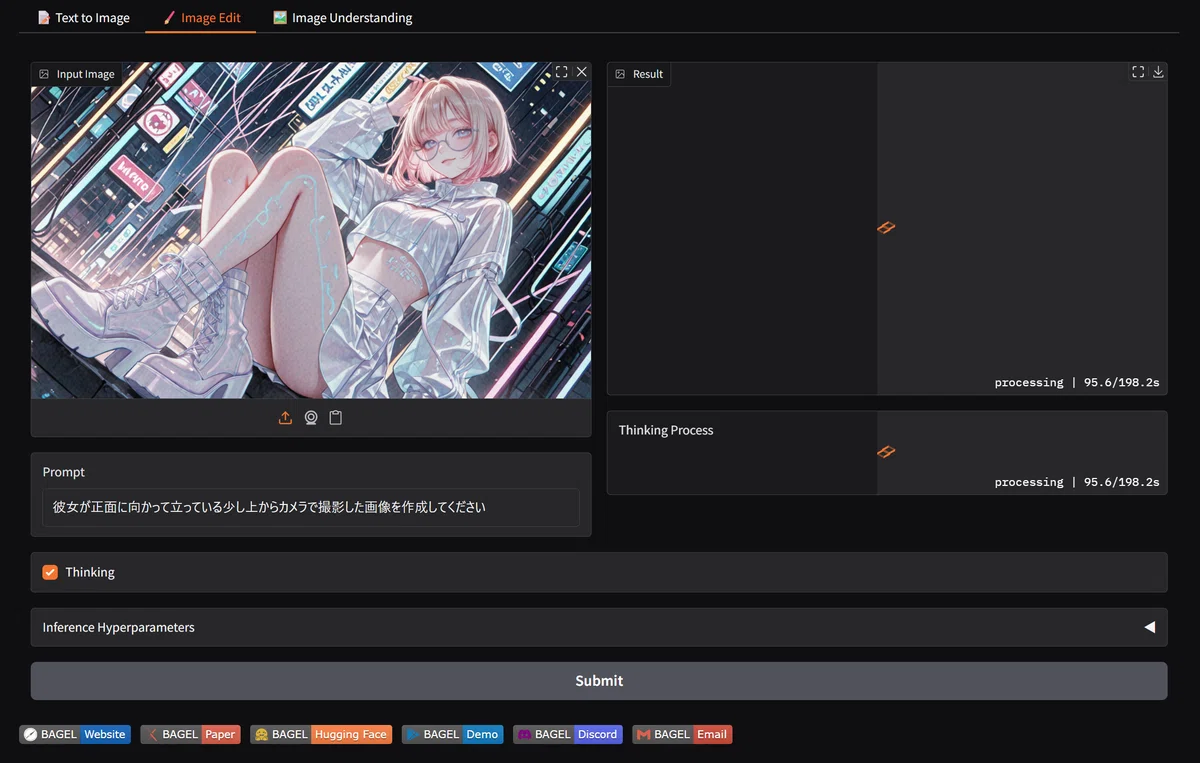Switch to the Text to Image tab

click(x=84, y=18)
